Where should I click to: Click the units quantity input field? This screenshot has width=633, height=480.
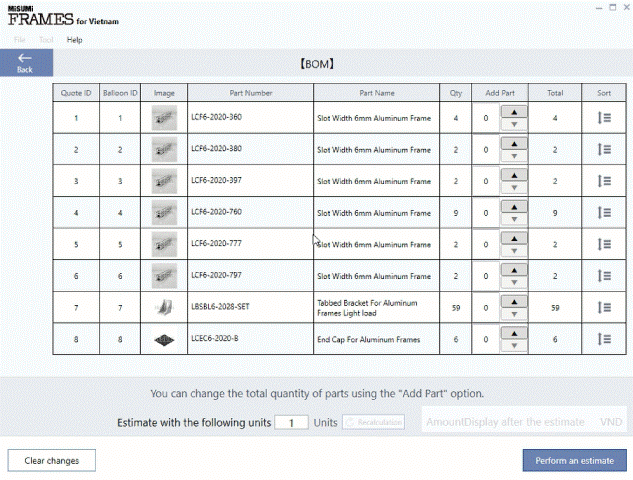point(291,423)
